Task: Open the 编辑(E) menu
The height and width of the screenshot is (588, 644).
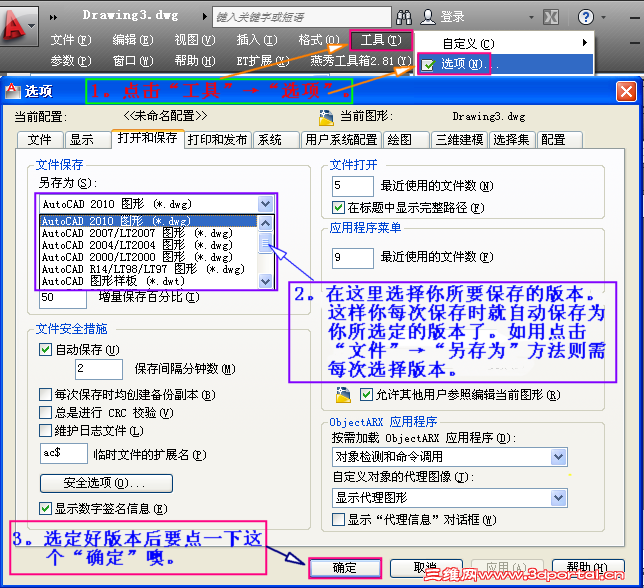Action: pos(133,40)
